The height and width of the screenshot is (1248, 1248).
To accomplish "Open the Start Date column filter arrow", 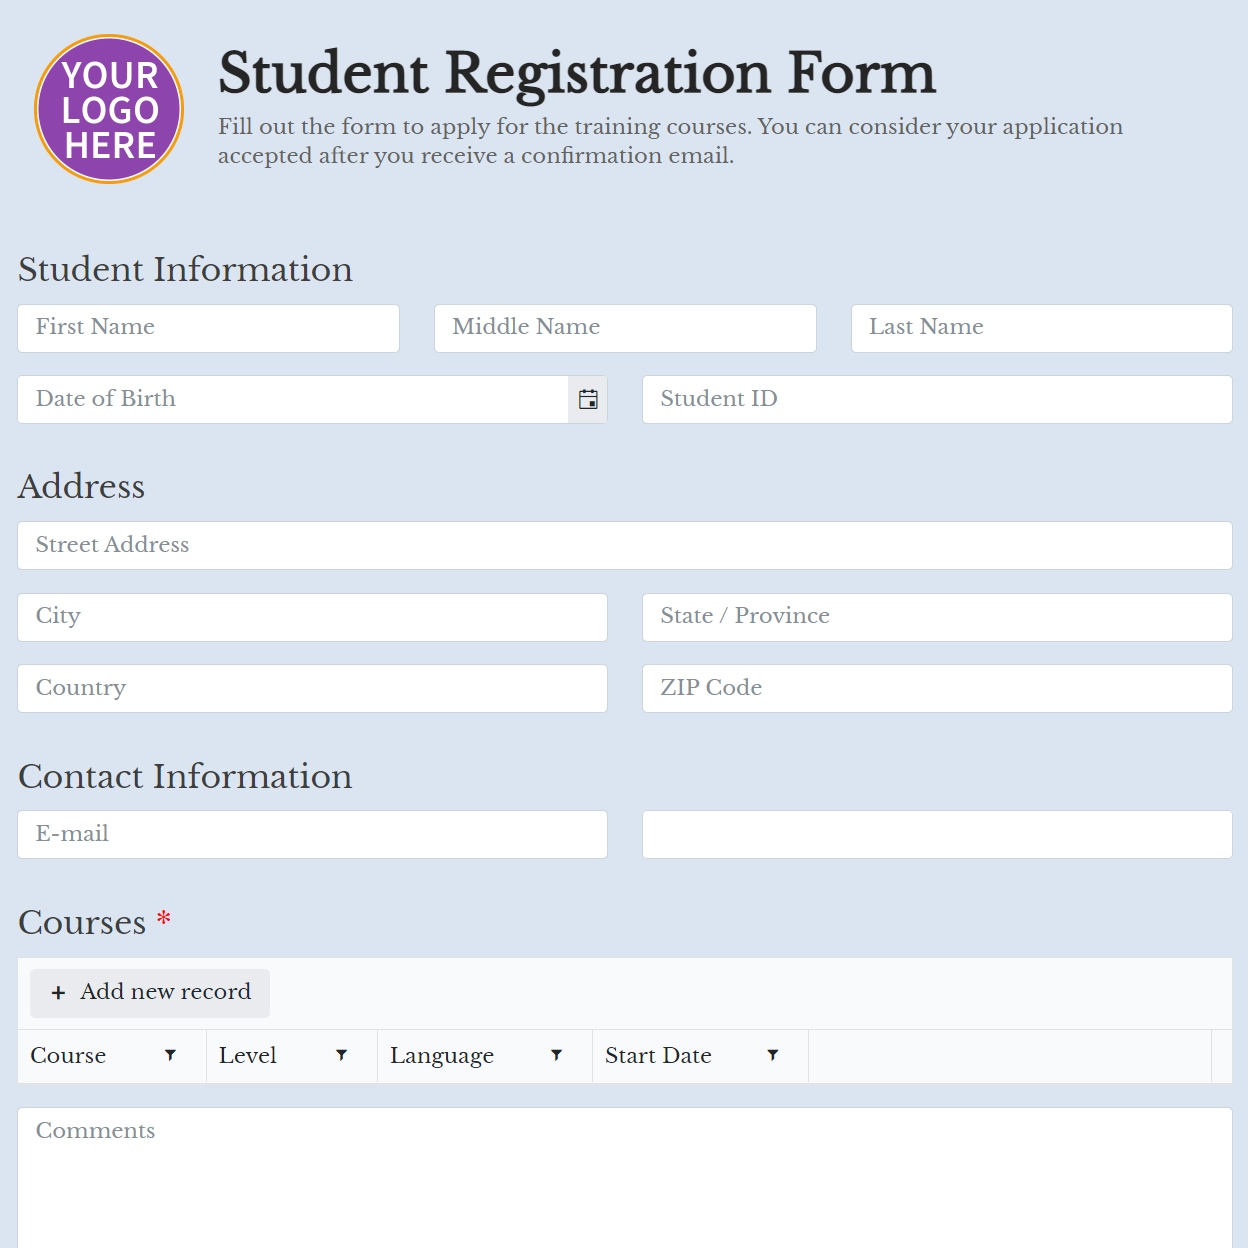I will pyautogui.click(x=772, y=1055).
